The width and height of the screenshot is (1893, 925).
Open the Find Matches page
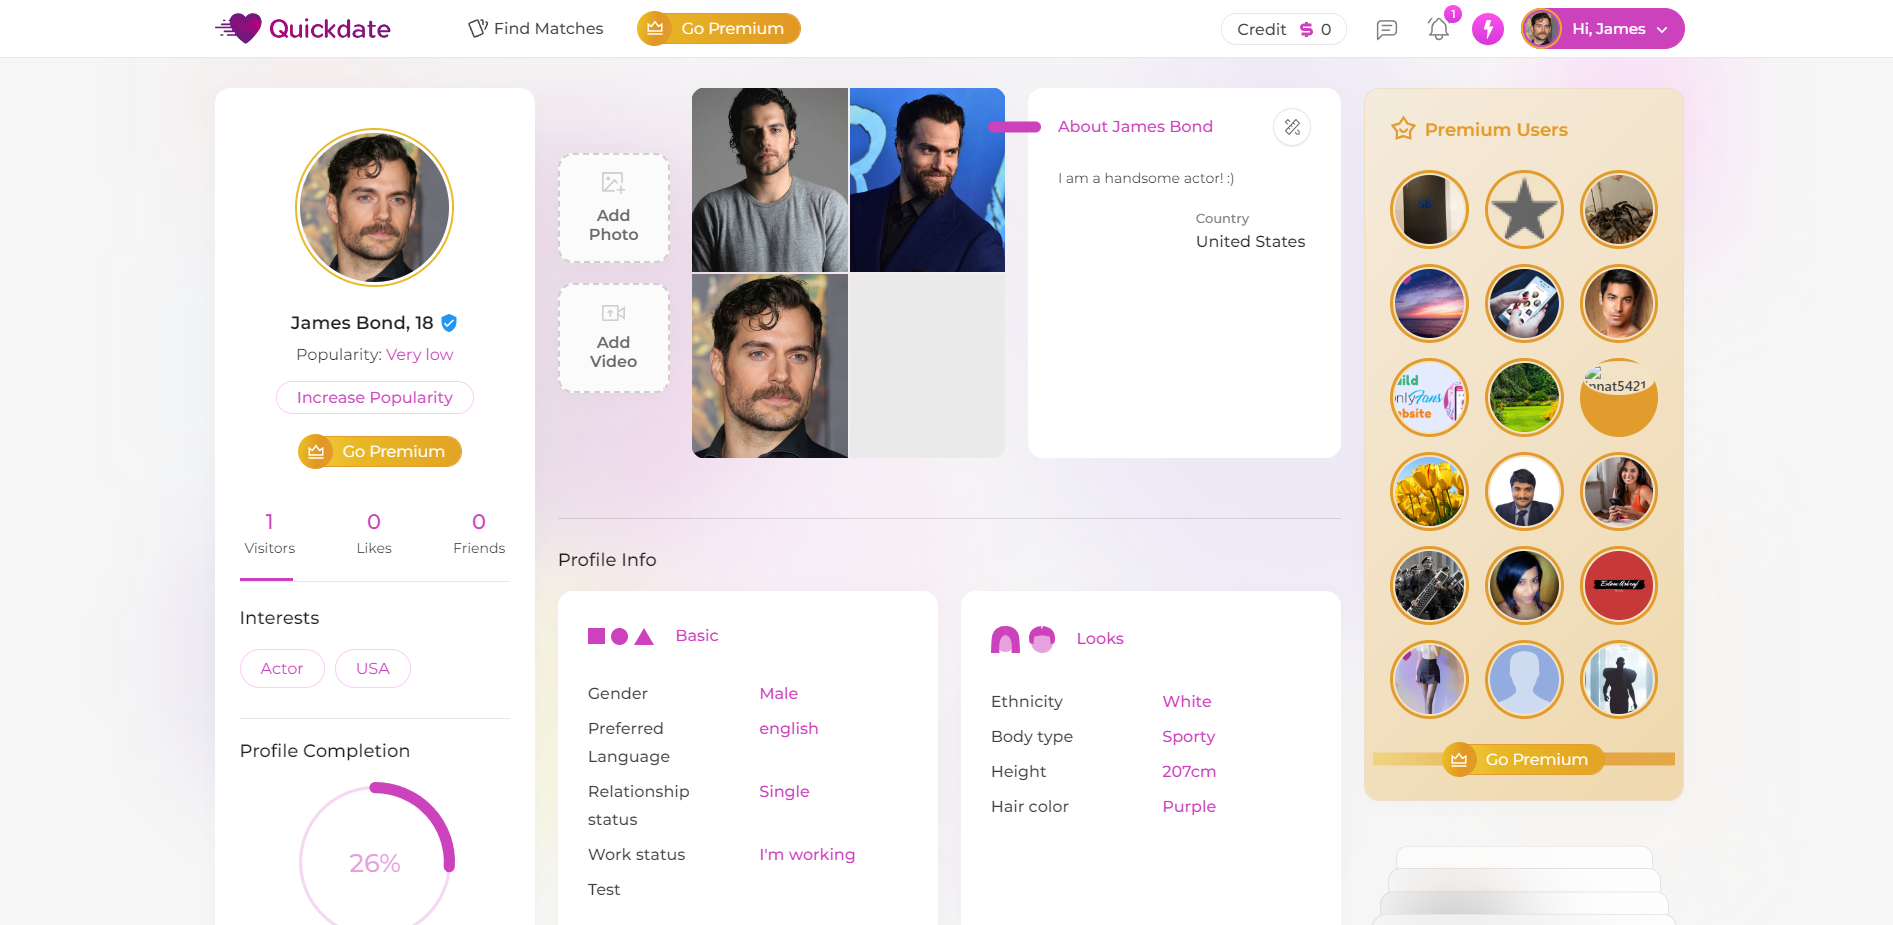pos(536,28)
